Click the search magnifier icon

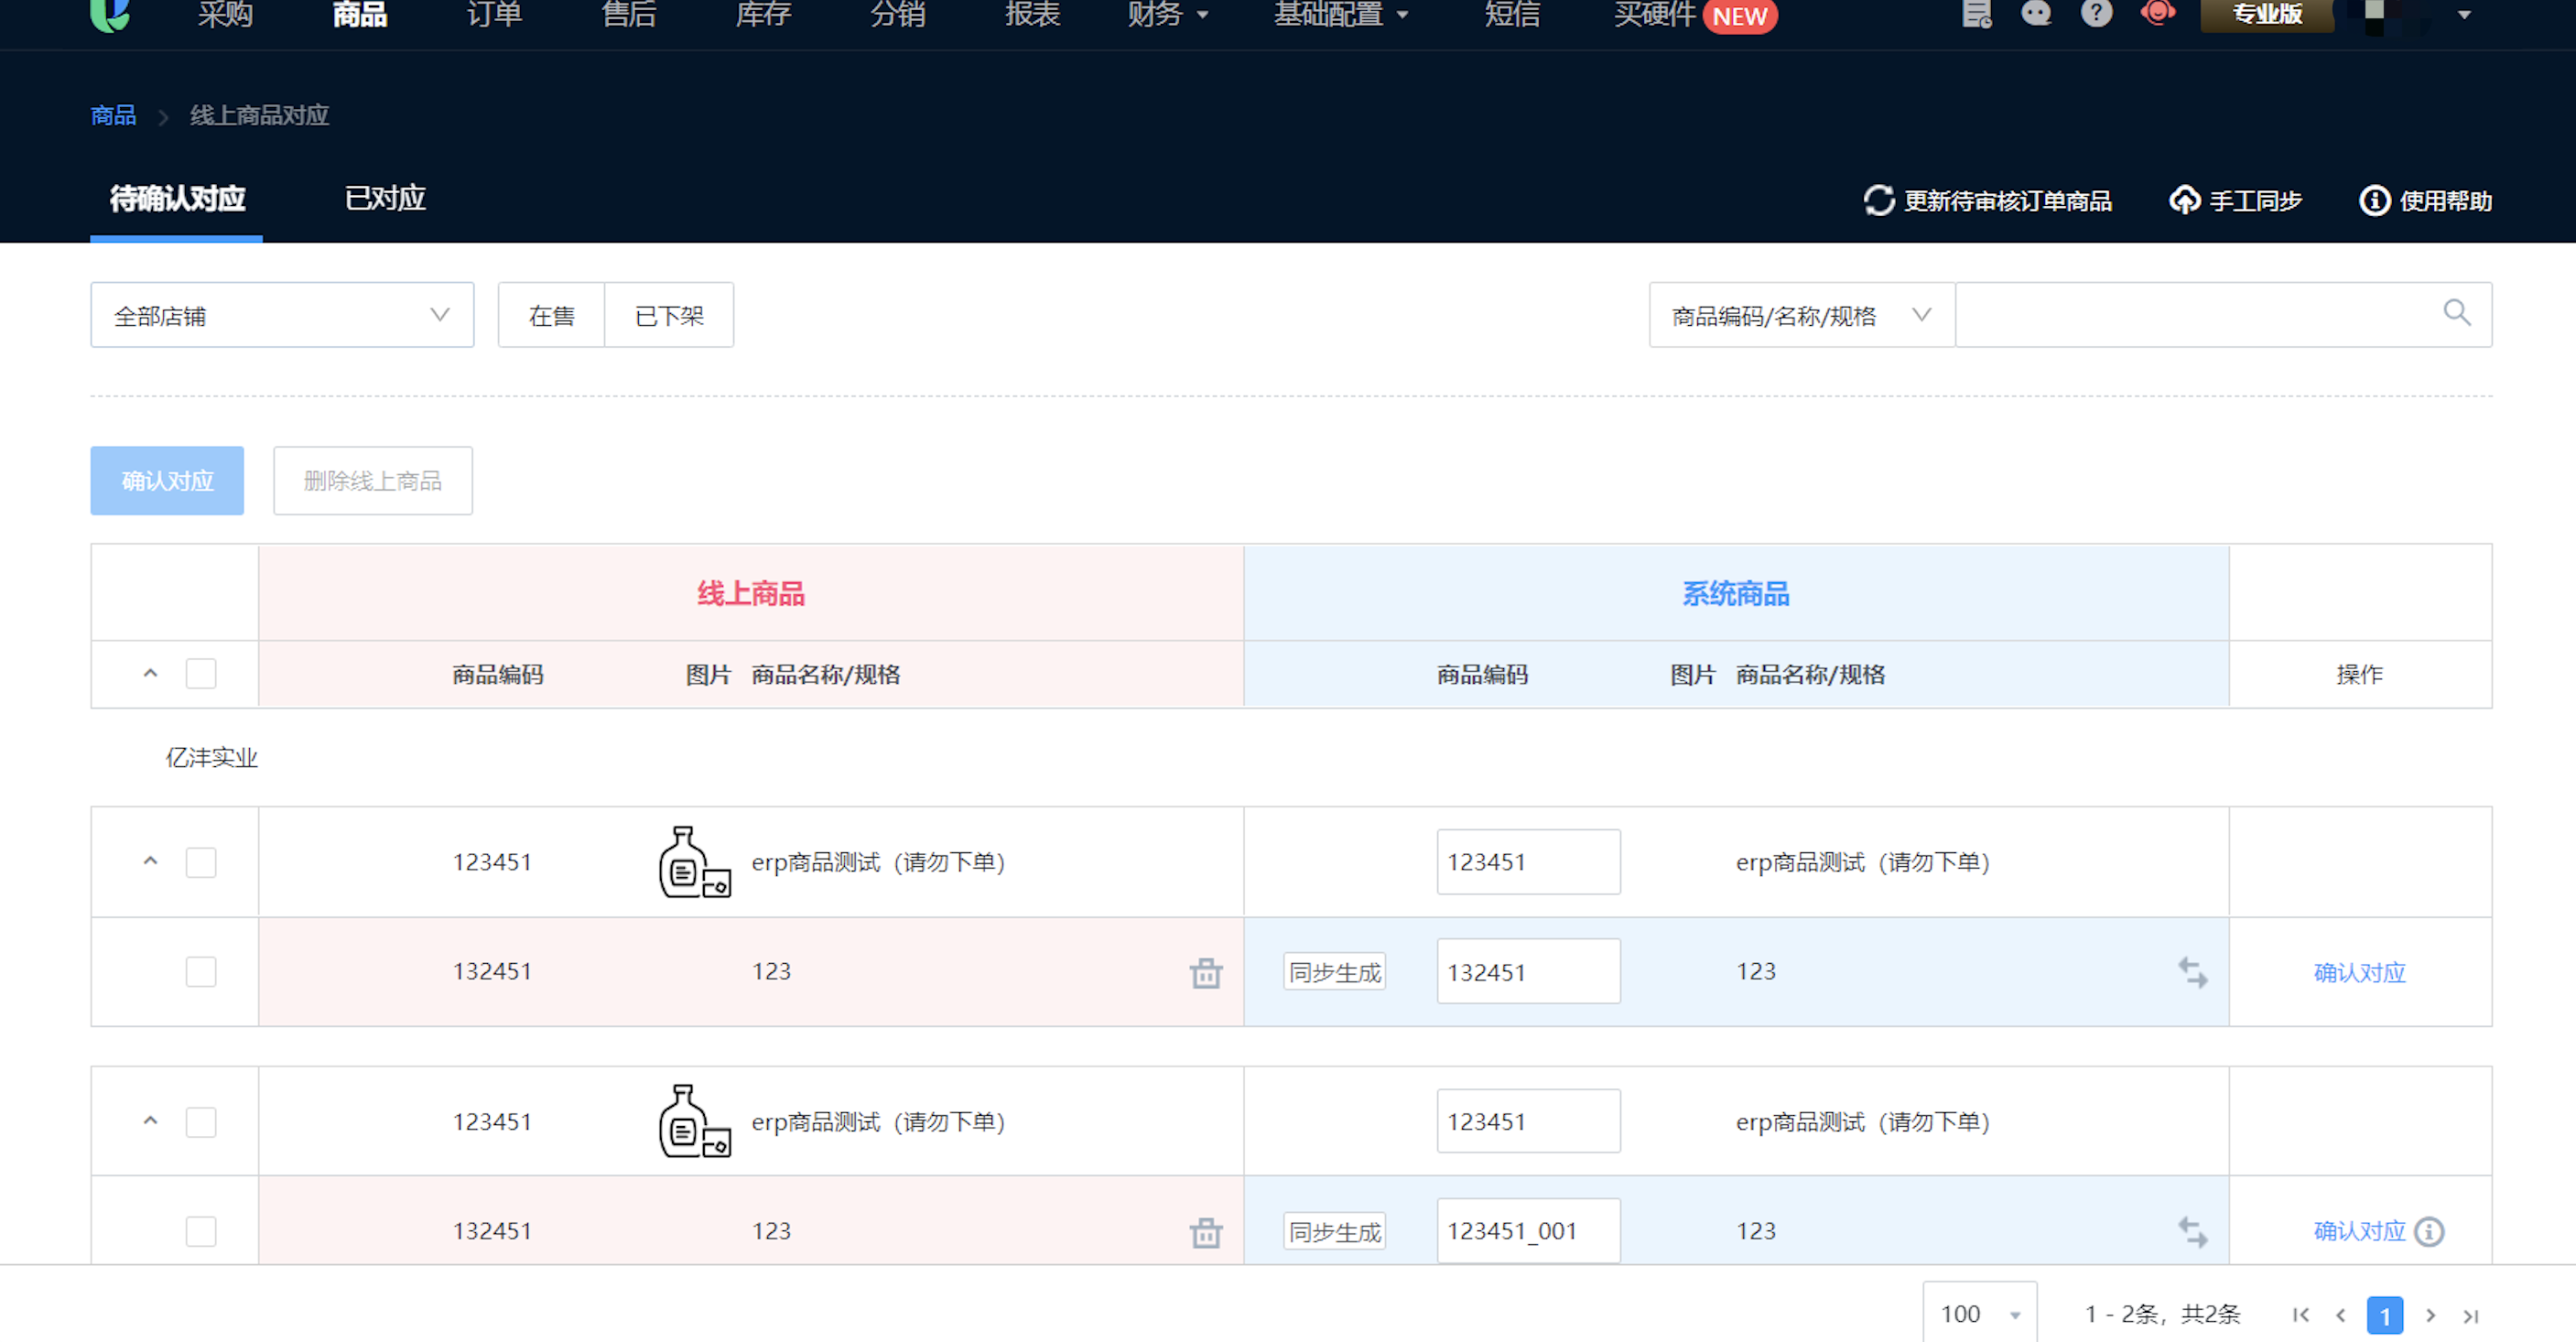(2456, 313)
